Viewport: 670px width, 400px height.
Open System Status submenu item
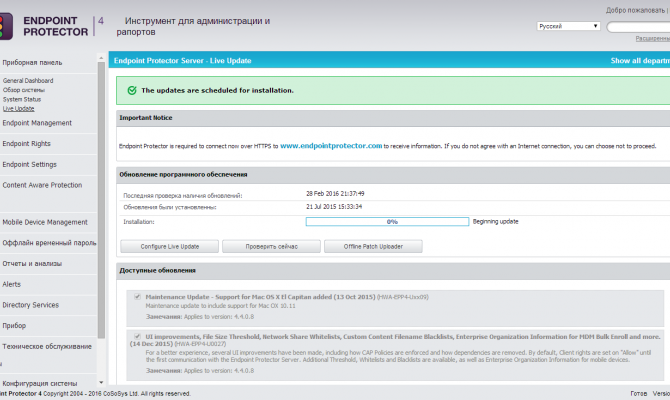tap(22, 99)
